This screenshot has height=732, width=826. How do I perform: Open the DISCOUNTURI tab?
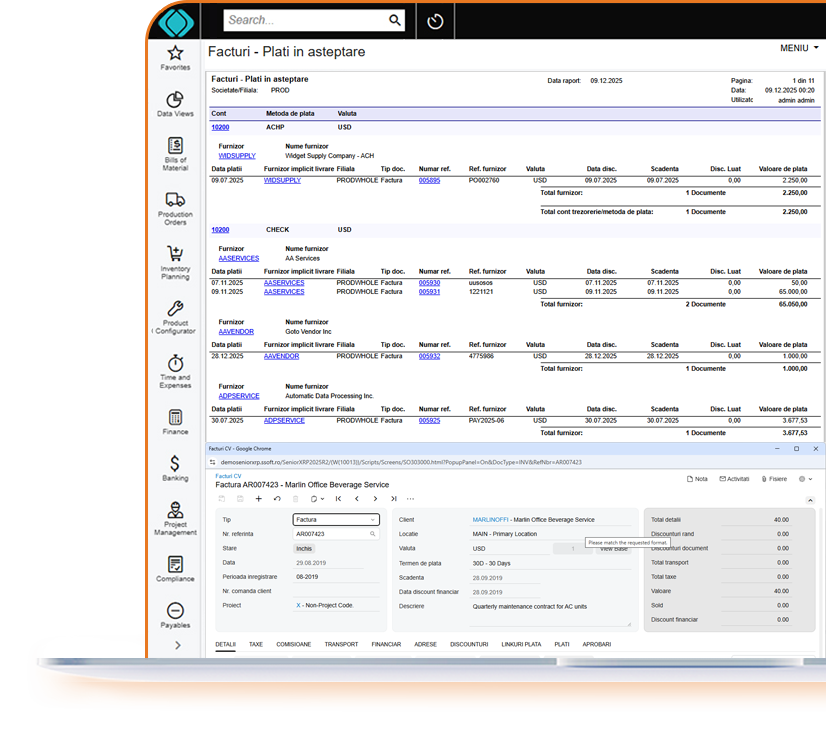[469, 644]
